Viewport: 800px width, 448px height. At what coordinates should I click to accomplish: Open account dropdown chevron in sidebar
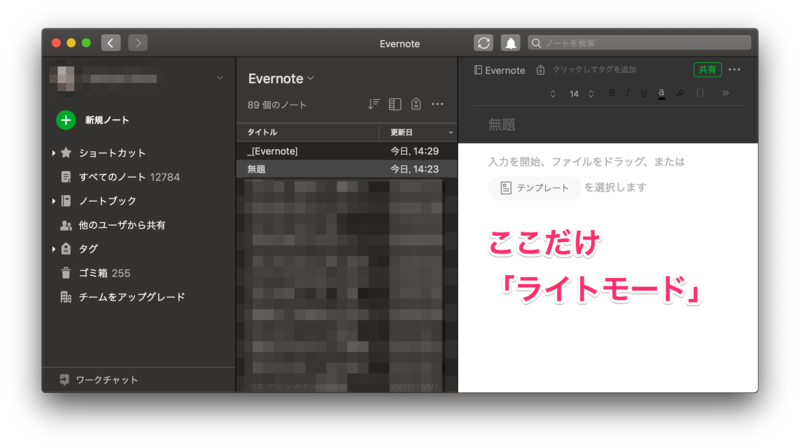click(220, 78)
